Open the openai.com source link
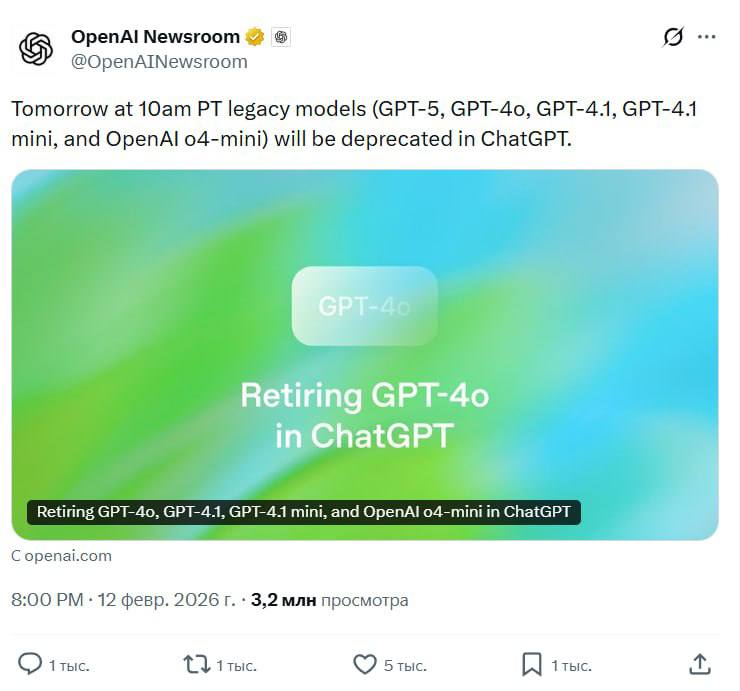 (62, 556)
